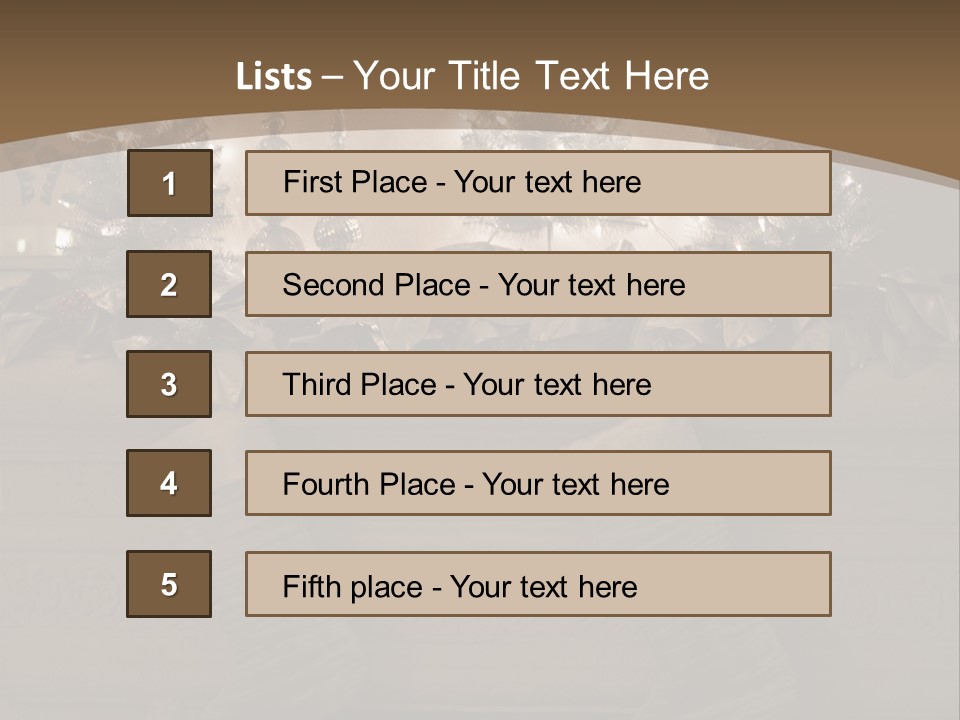Select the Your Title Text Here heading

(531, 76)
